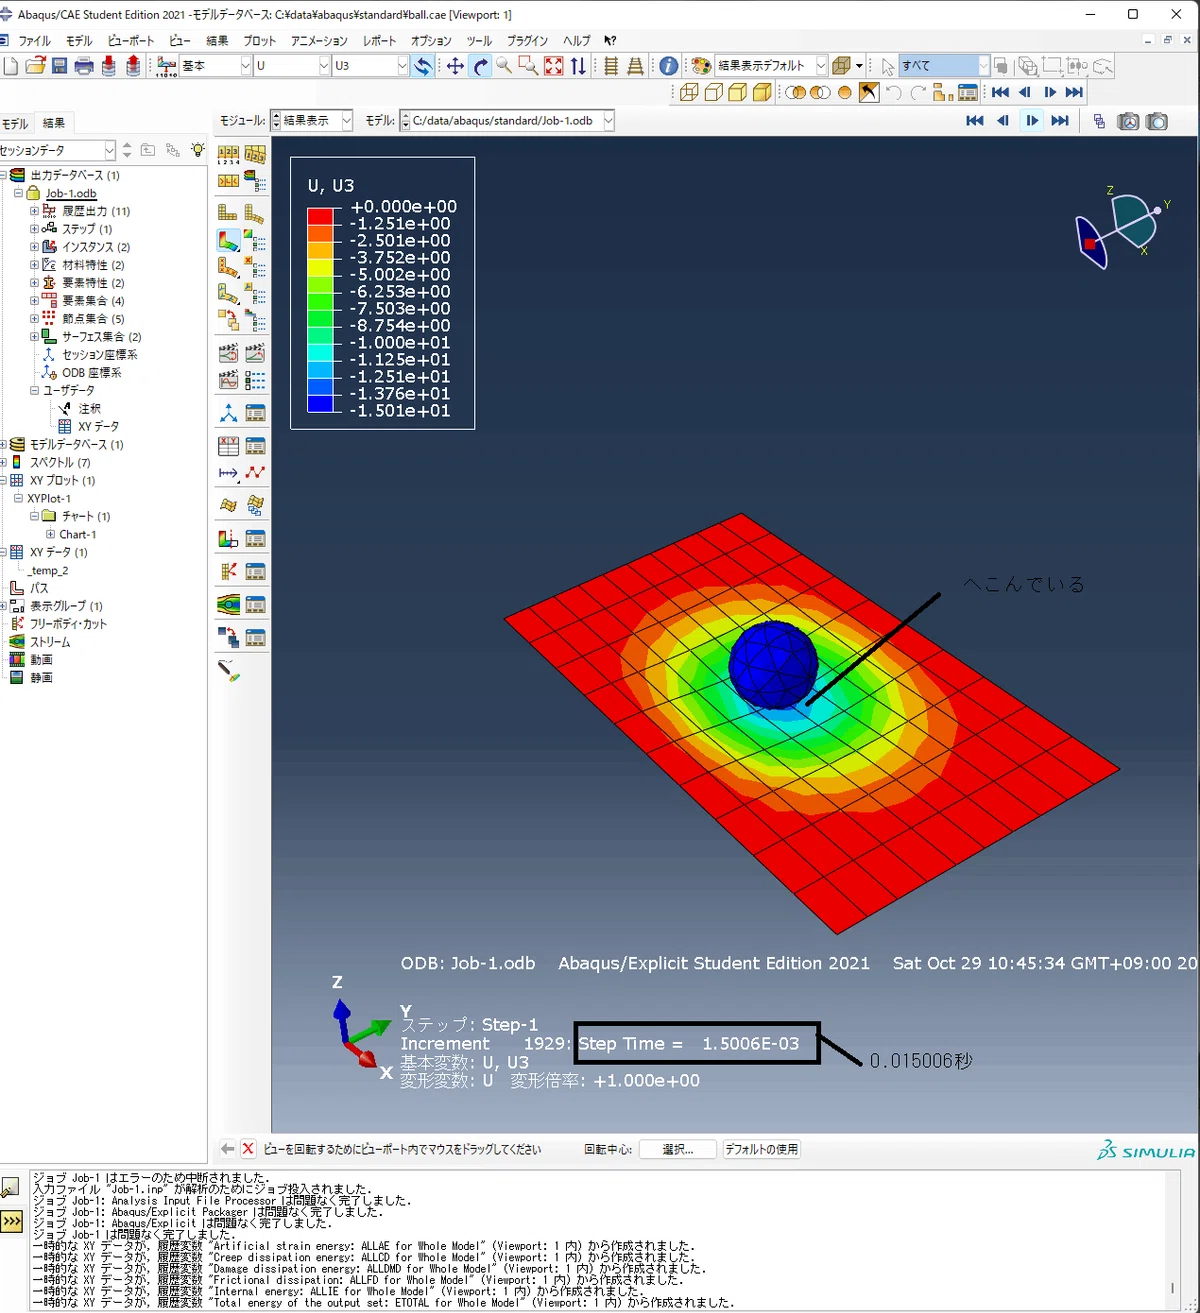The width and height of the screenshot is (1200, 1313).
Task: Cancel procedure with red X button
Action: coord(248,1149)
